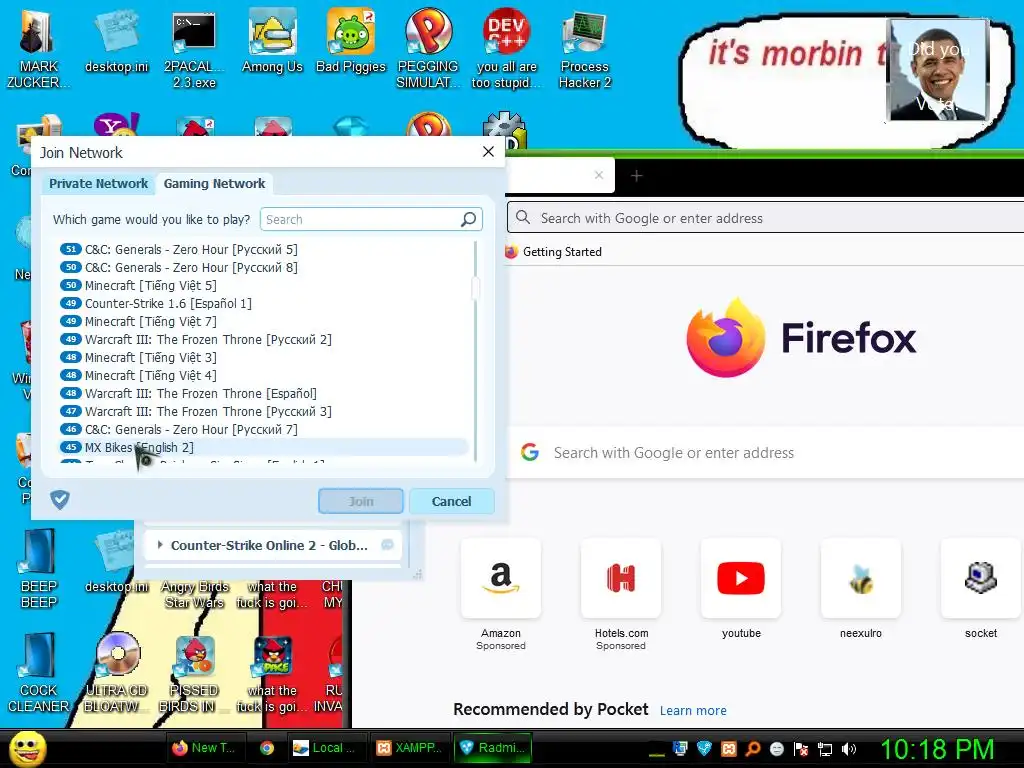Select Warcraft III: The Frozen Throne [Español]
This screenshot has height=768, width=1024.
200,394
